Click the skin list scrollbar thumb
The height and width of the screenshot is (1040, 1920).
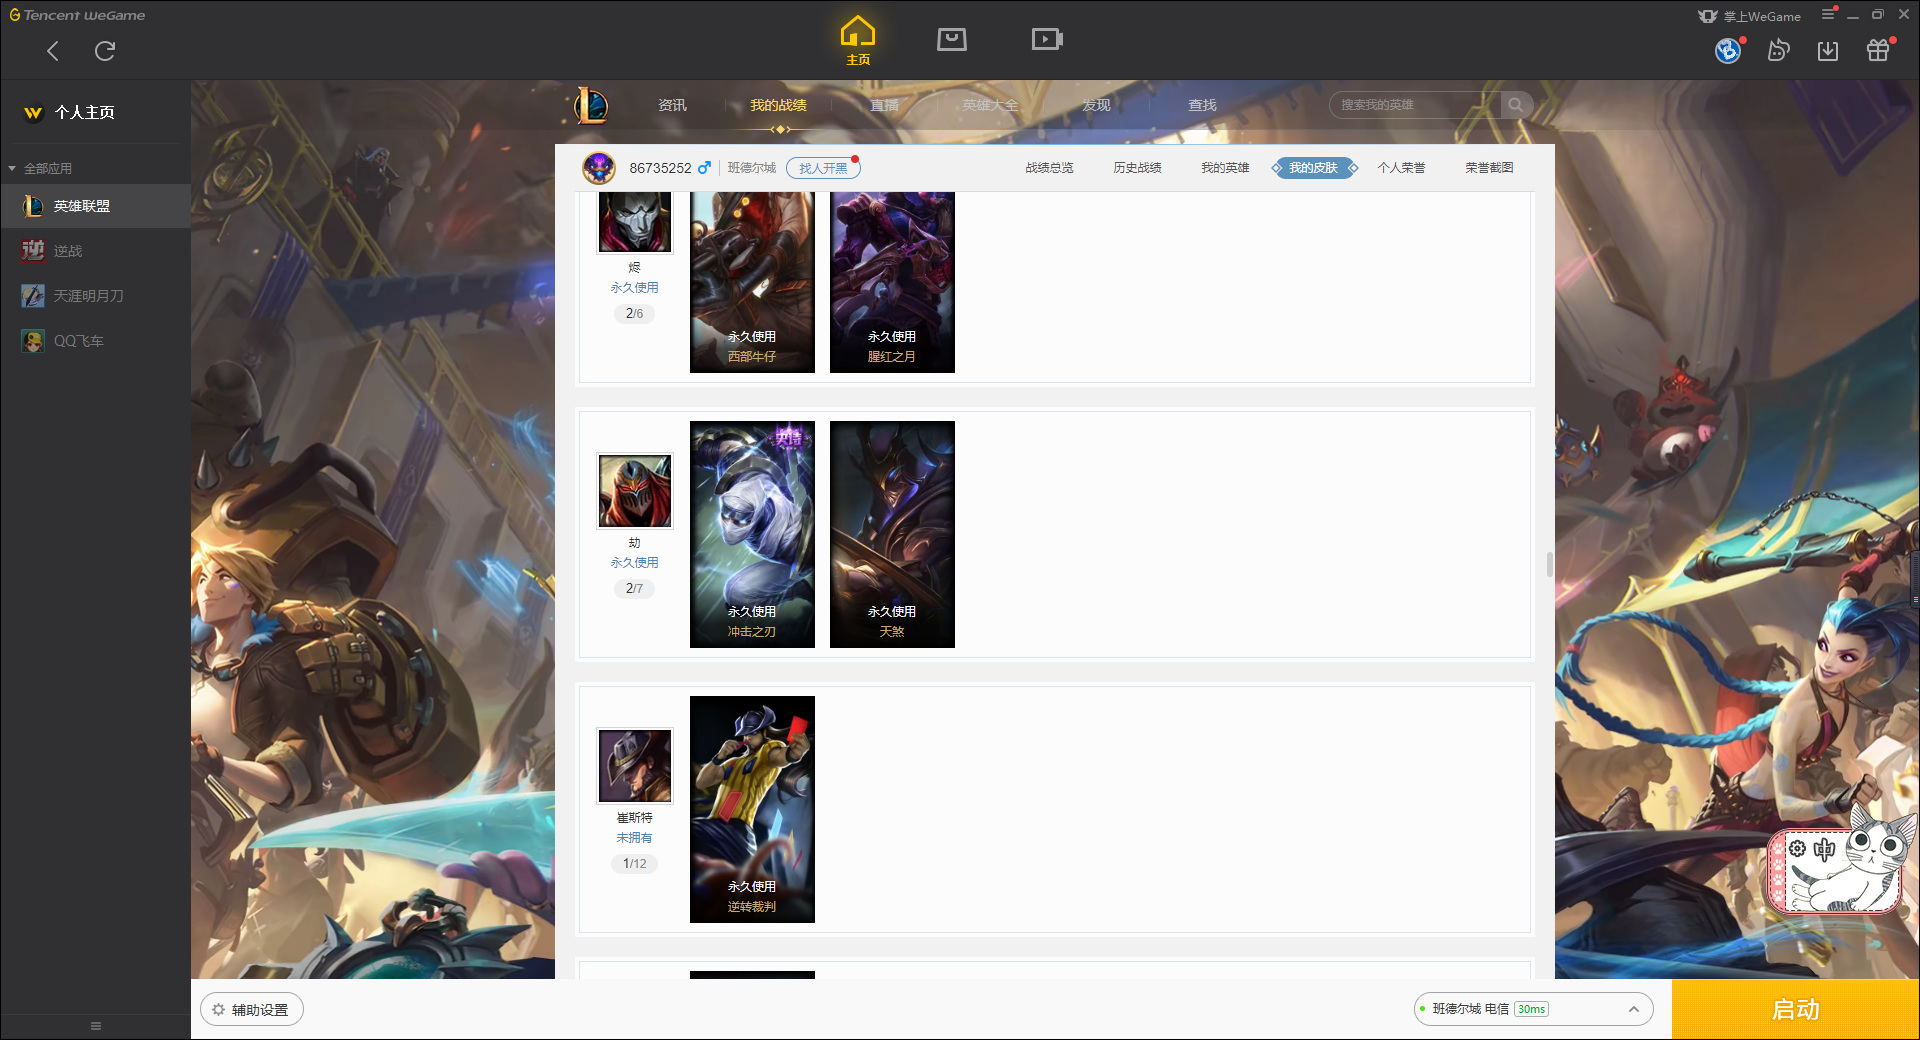pyautogui.click(x=1550, y=564)
